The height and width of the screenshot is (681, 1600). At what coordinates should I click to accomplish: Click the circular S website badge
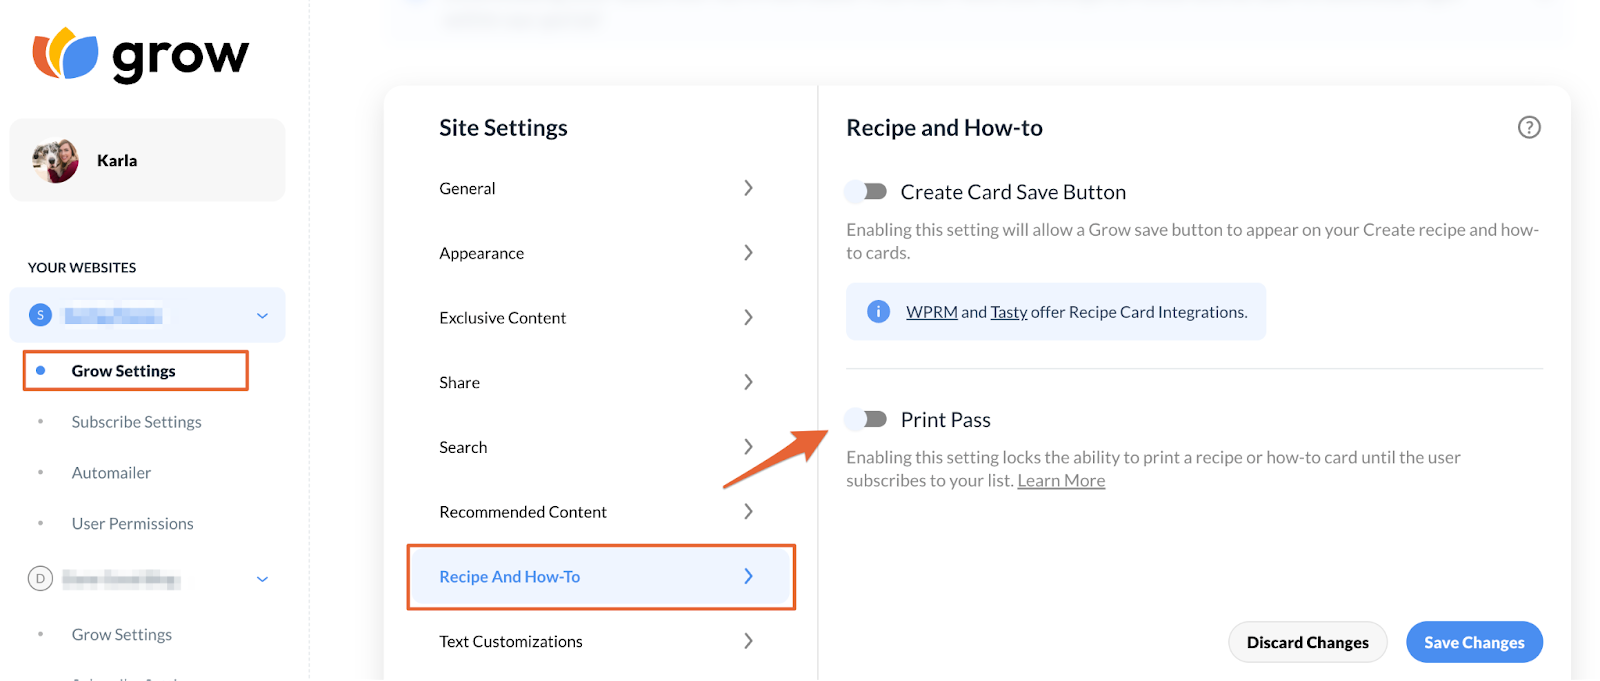[x=40, y=314]
